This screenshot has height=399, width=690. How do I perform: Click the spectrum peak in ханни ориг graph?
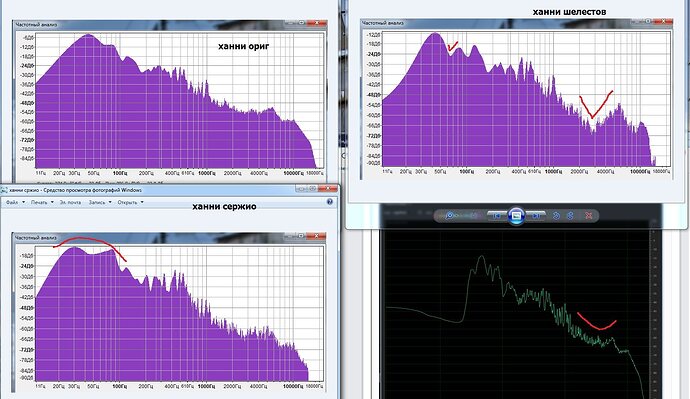[x=89, y=35]
